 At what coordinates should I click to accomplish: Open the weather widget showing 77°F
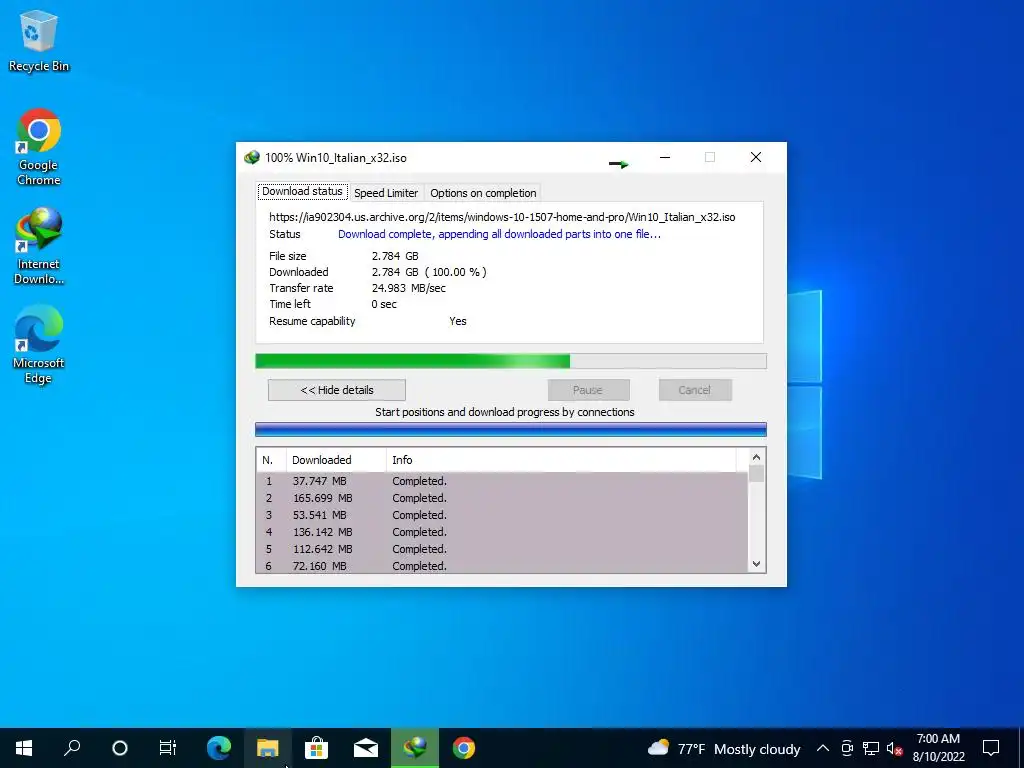pos(724,748)
